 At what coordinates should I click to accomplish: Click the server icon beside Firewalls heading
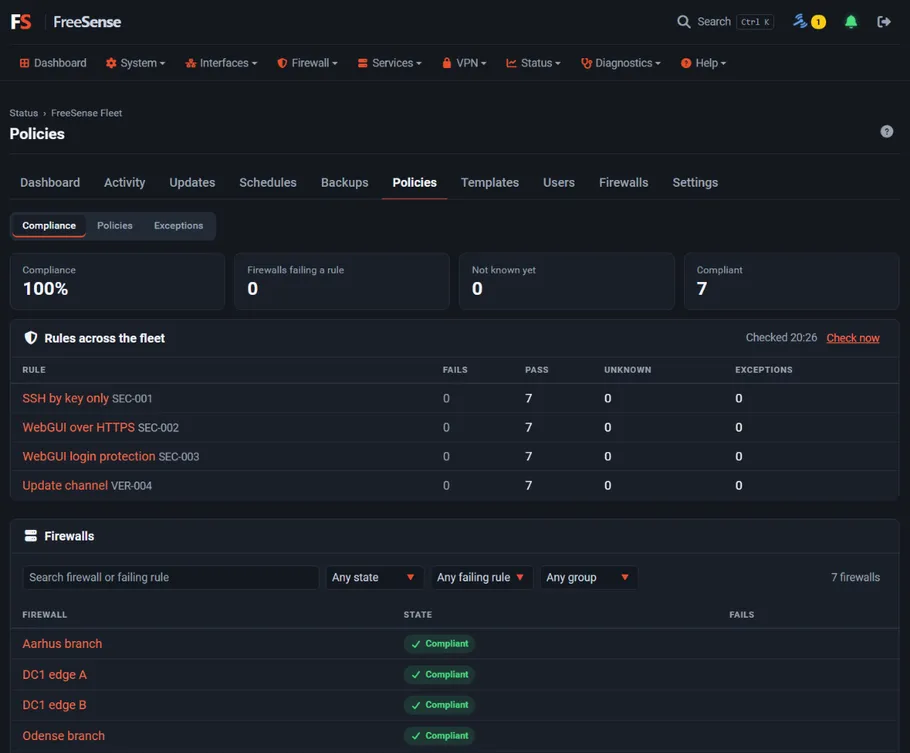(31, 536)
